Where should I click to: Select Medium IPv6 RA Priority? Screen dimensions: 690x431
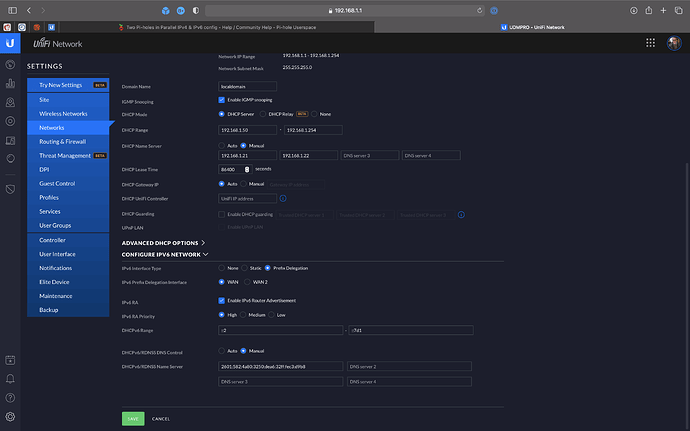[x=243, y=315]
